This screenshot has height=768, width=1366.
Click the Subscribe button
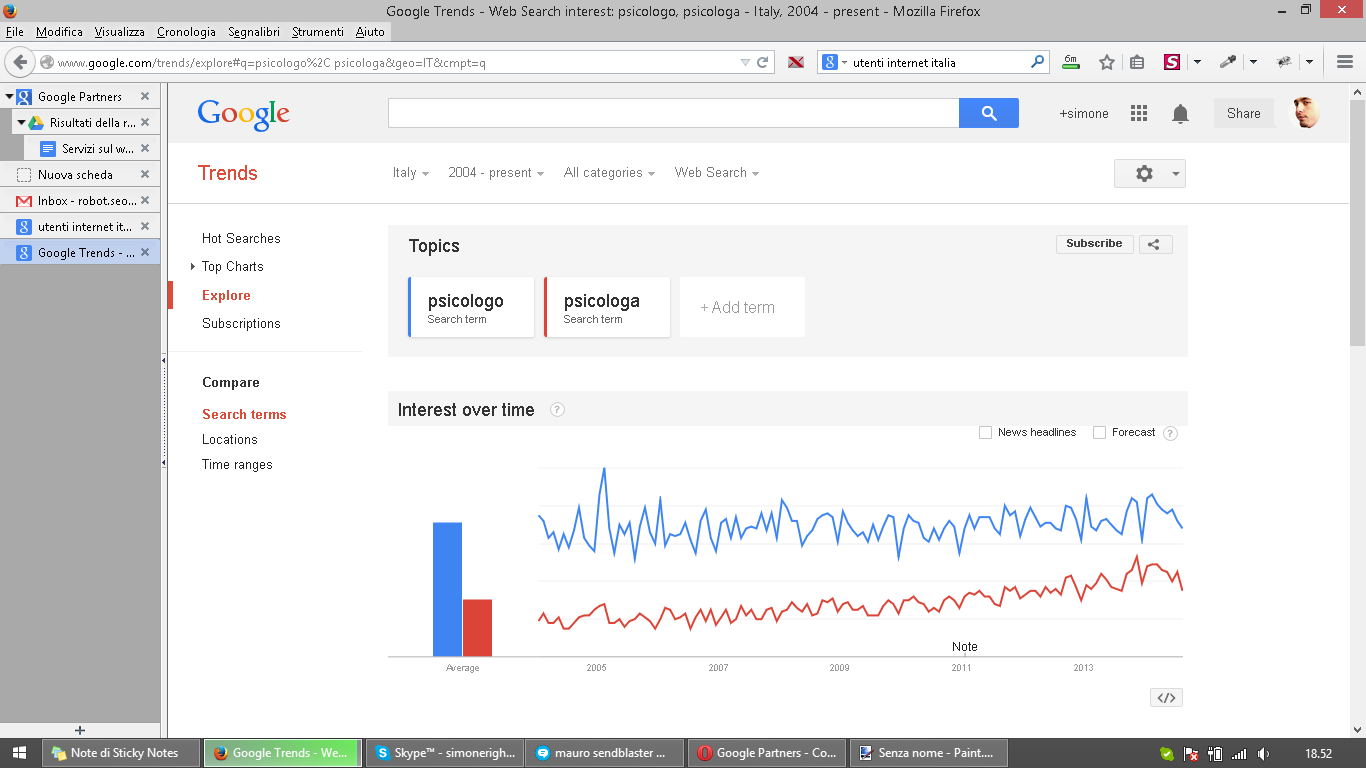coord(1094,244)
